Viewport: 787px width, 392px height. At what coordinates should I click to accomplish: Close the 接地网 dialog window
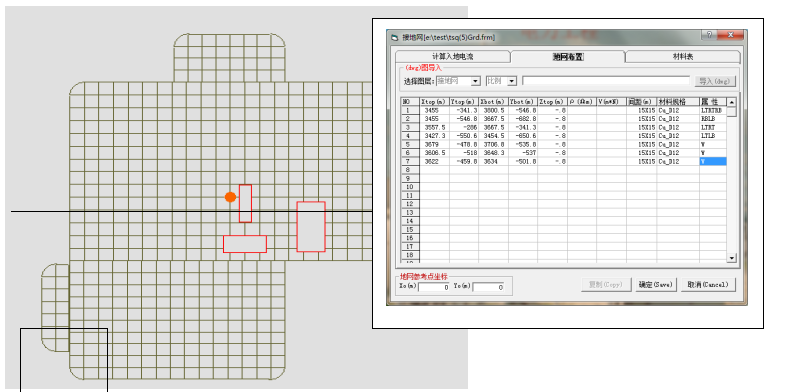point(730,35)
